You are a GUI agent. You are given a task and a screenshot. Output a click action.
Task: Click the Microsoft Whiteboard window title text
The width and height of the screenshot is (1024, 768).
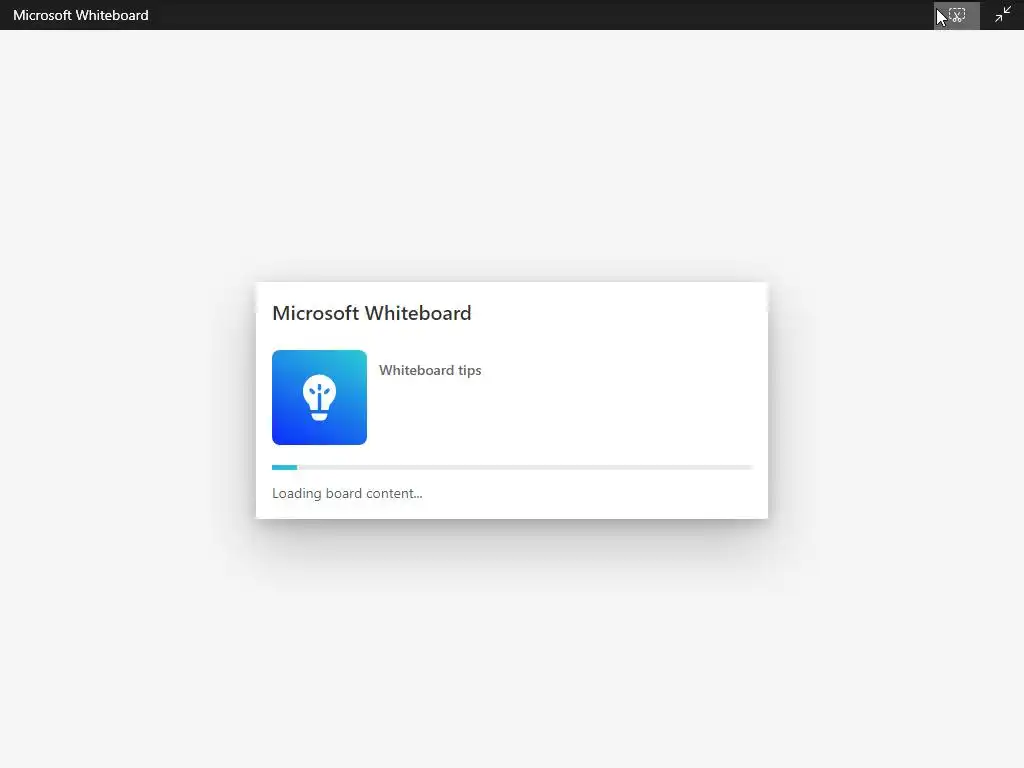coord(81,15)
